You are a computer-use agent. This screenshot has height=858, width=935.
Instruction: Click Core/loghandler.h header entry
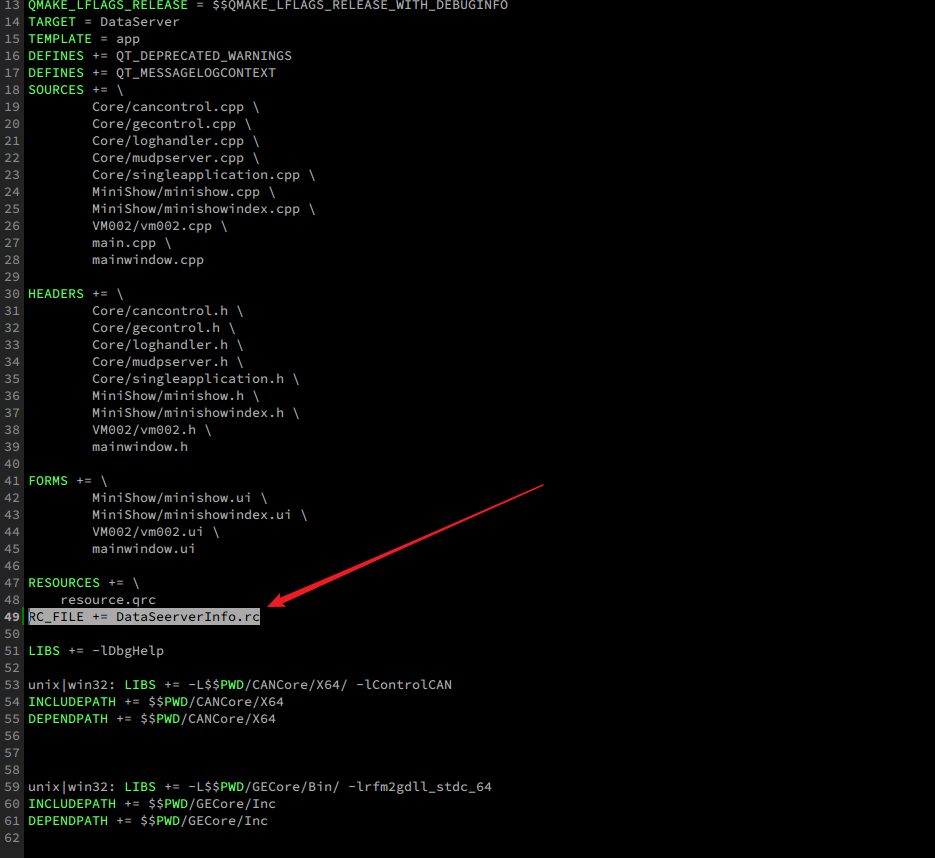tap(168, 345)
